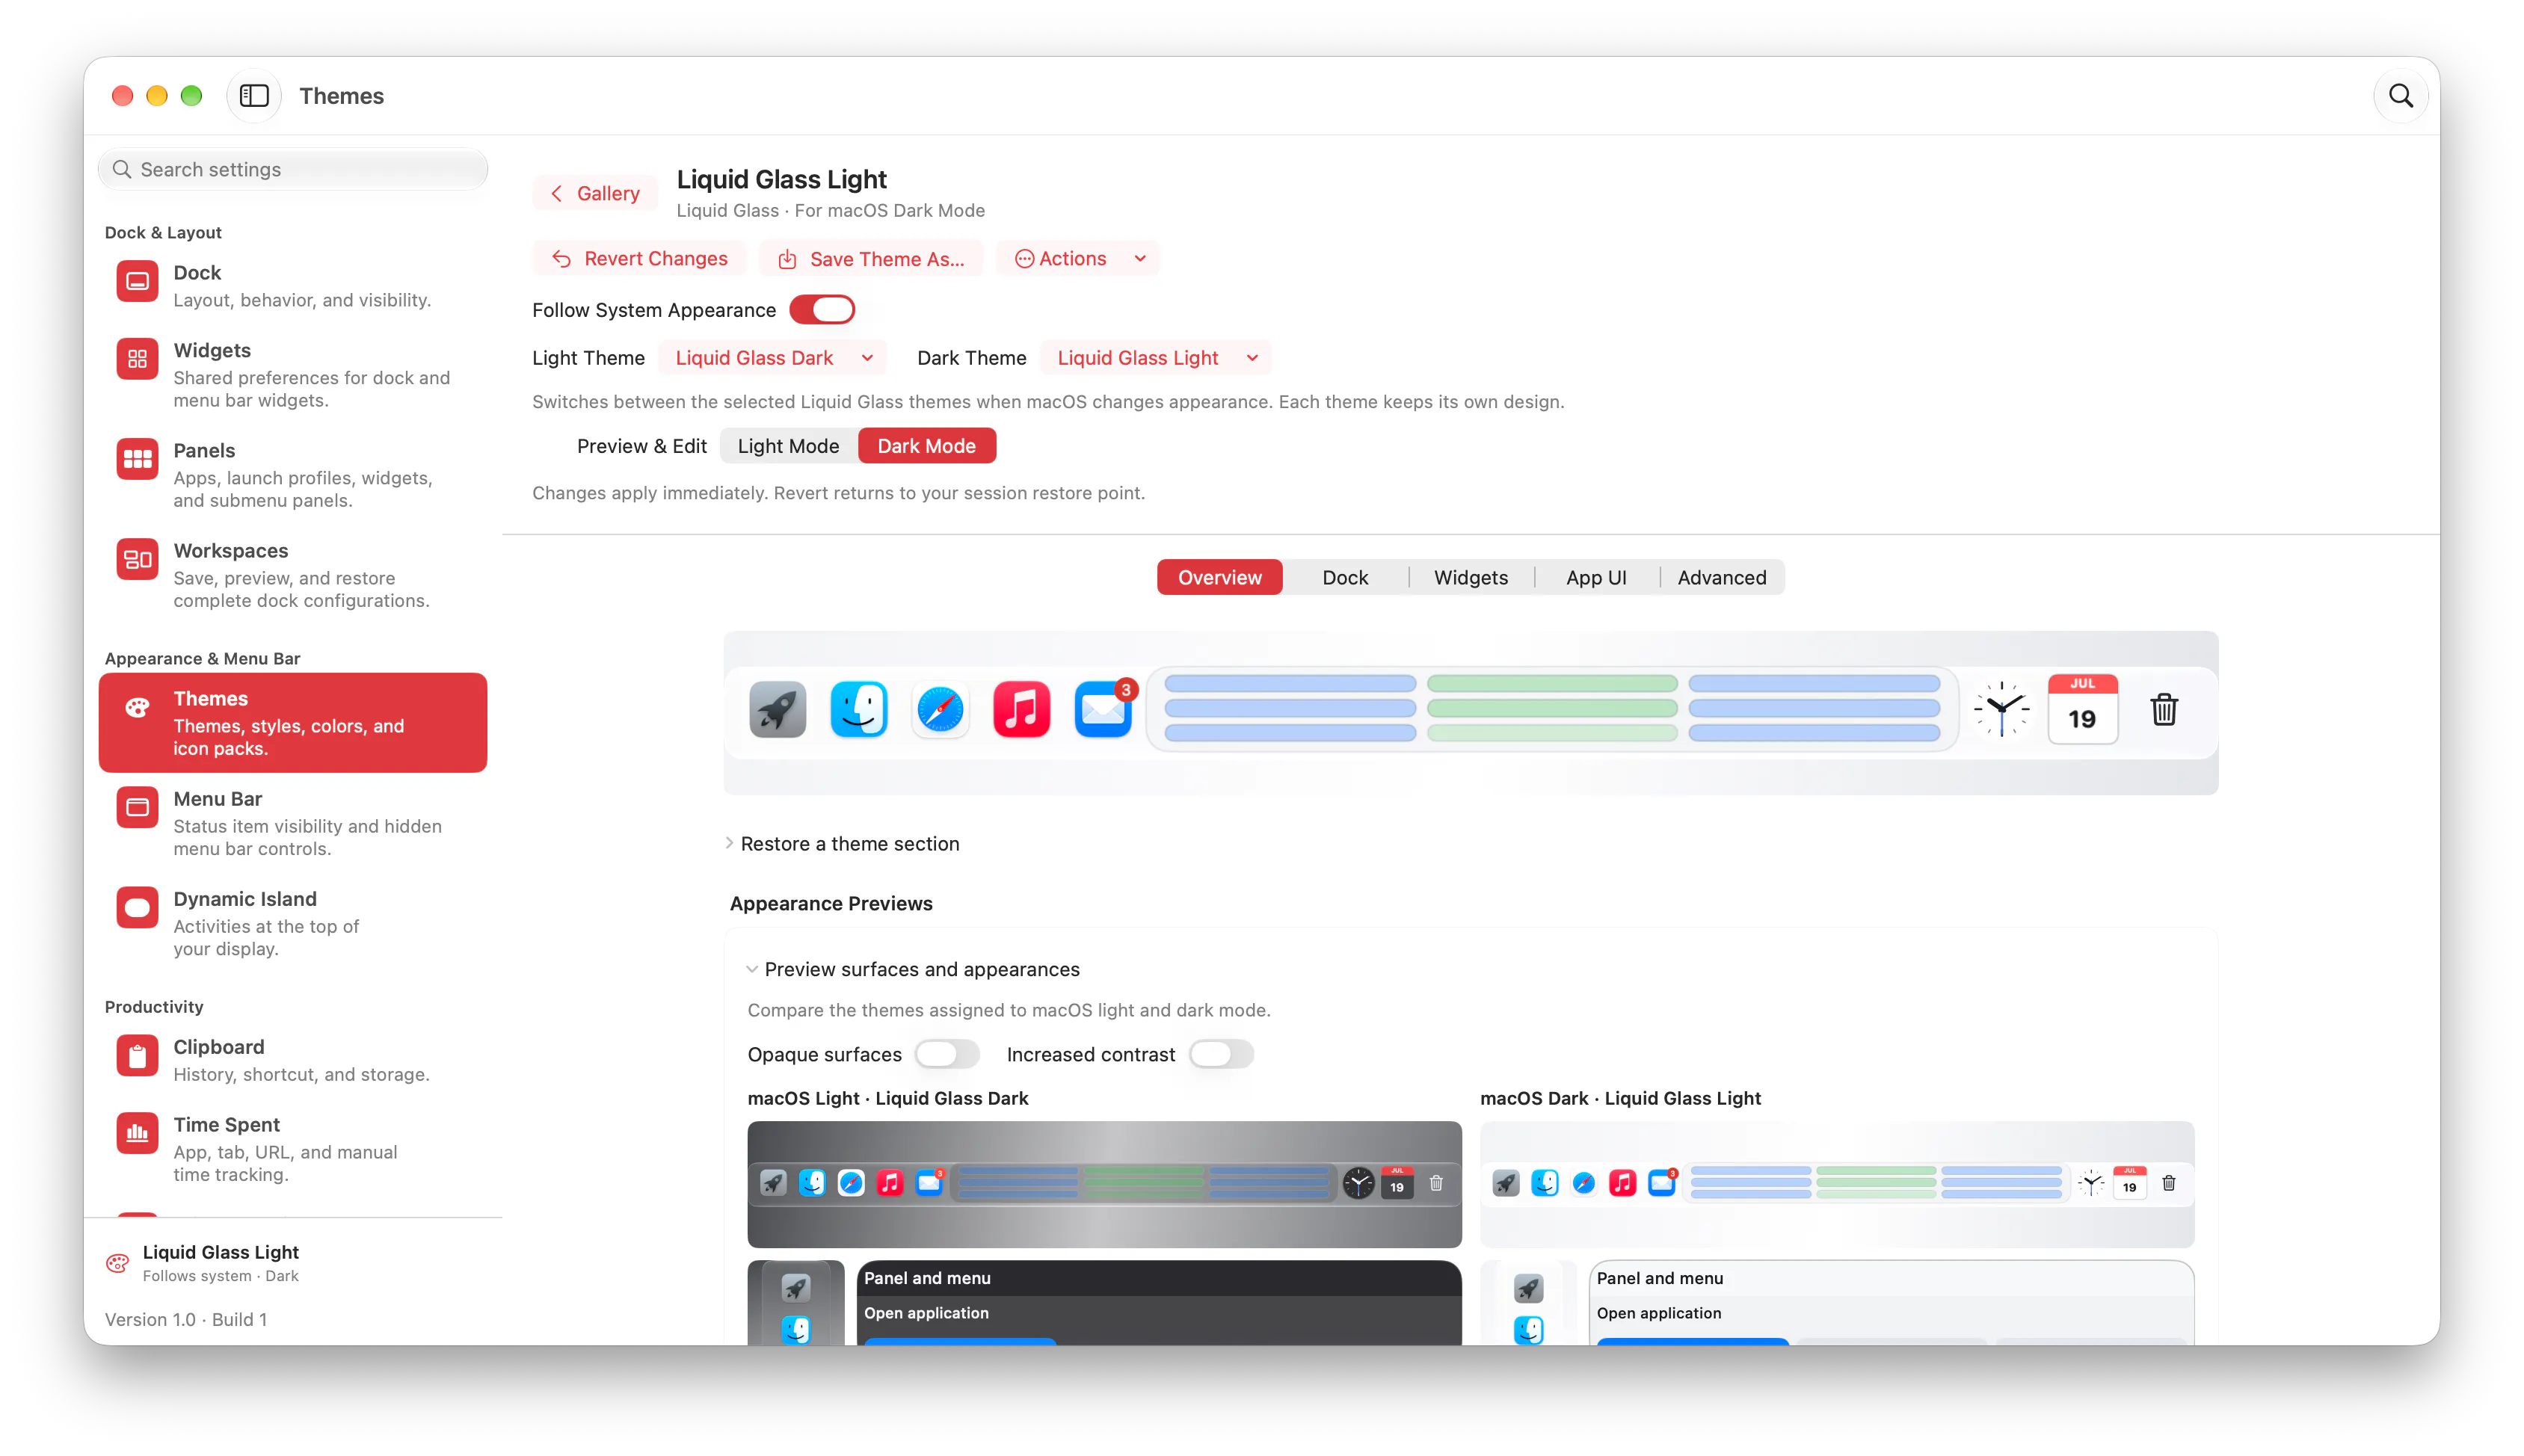Click the Appearance Previews heading
Image resolution: width=2524 pixels, height=1456 pixels.
coord(831,903)
